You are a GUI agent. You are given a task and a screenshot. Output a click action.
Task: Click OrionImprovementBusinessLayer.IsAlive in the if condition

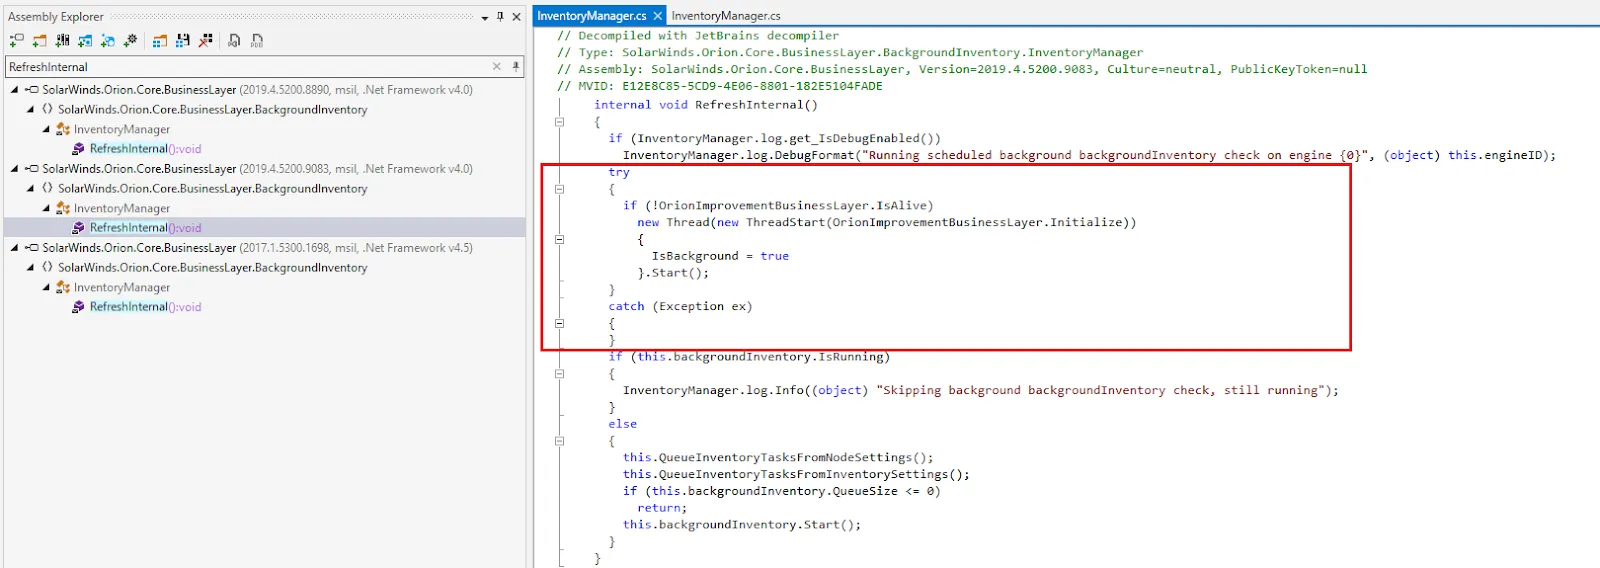pos(792,206)
